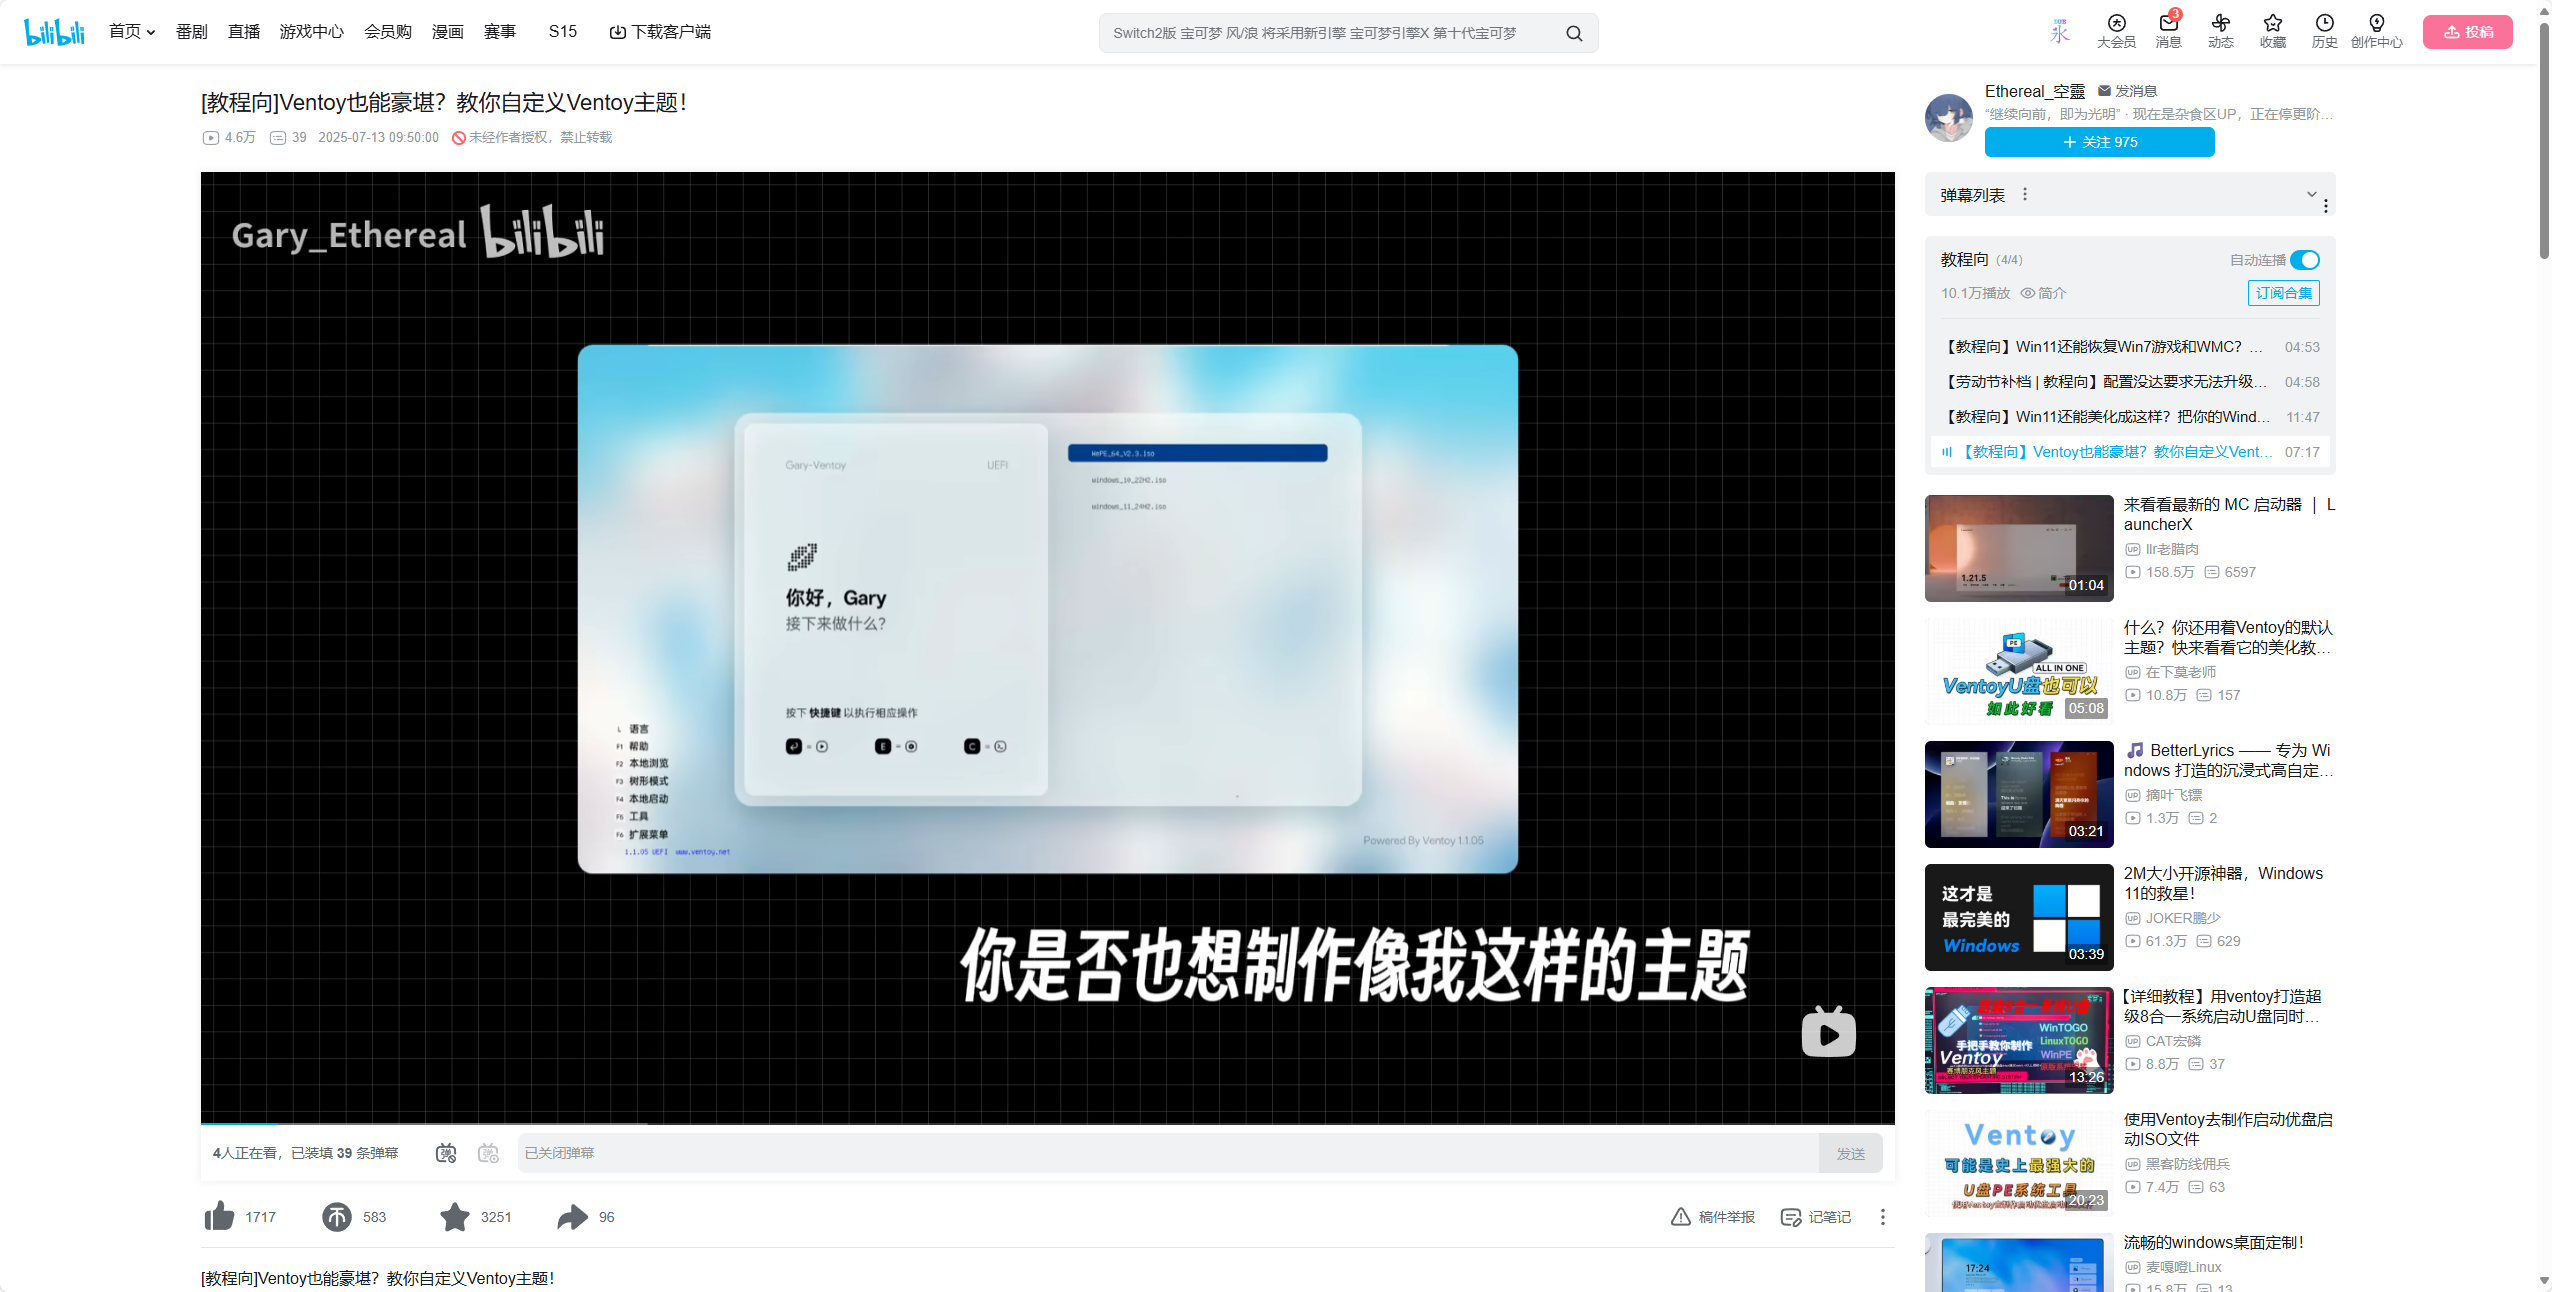Screen dimensions: 2552x1292
Task: Focus the top search input field
Action: 1330,33
